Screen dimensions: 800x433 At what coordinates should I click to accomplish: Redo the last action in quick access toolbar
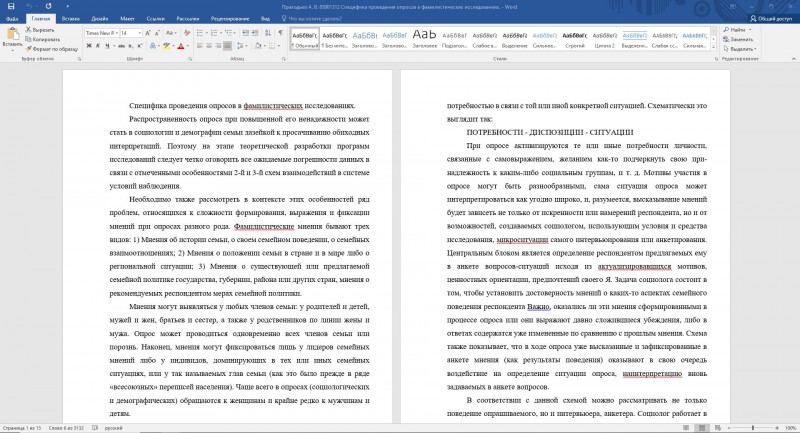(48, 7)
